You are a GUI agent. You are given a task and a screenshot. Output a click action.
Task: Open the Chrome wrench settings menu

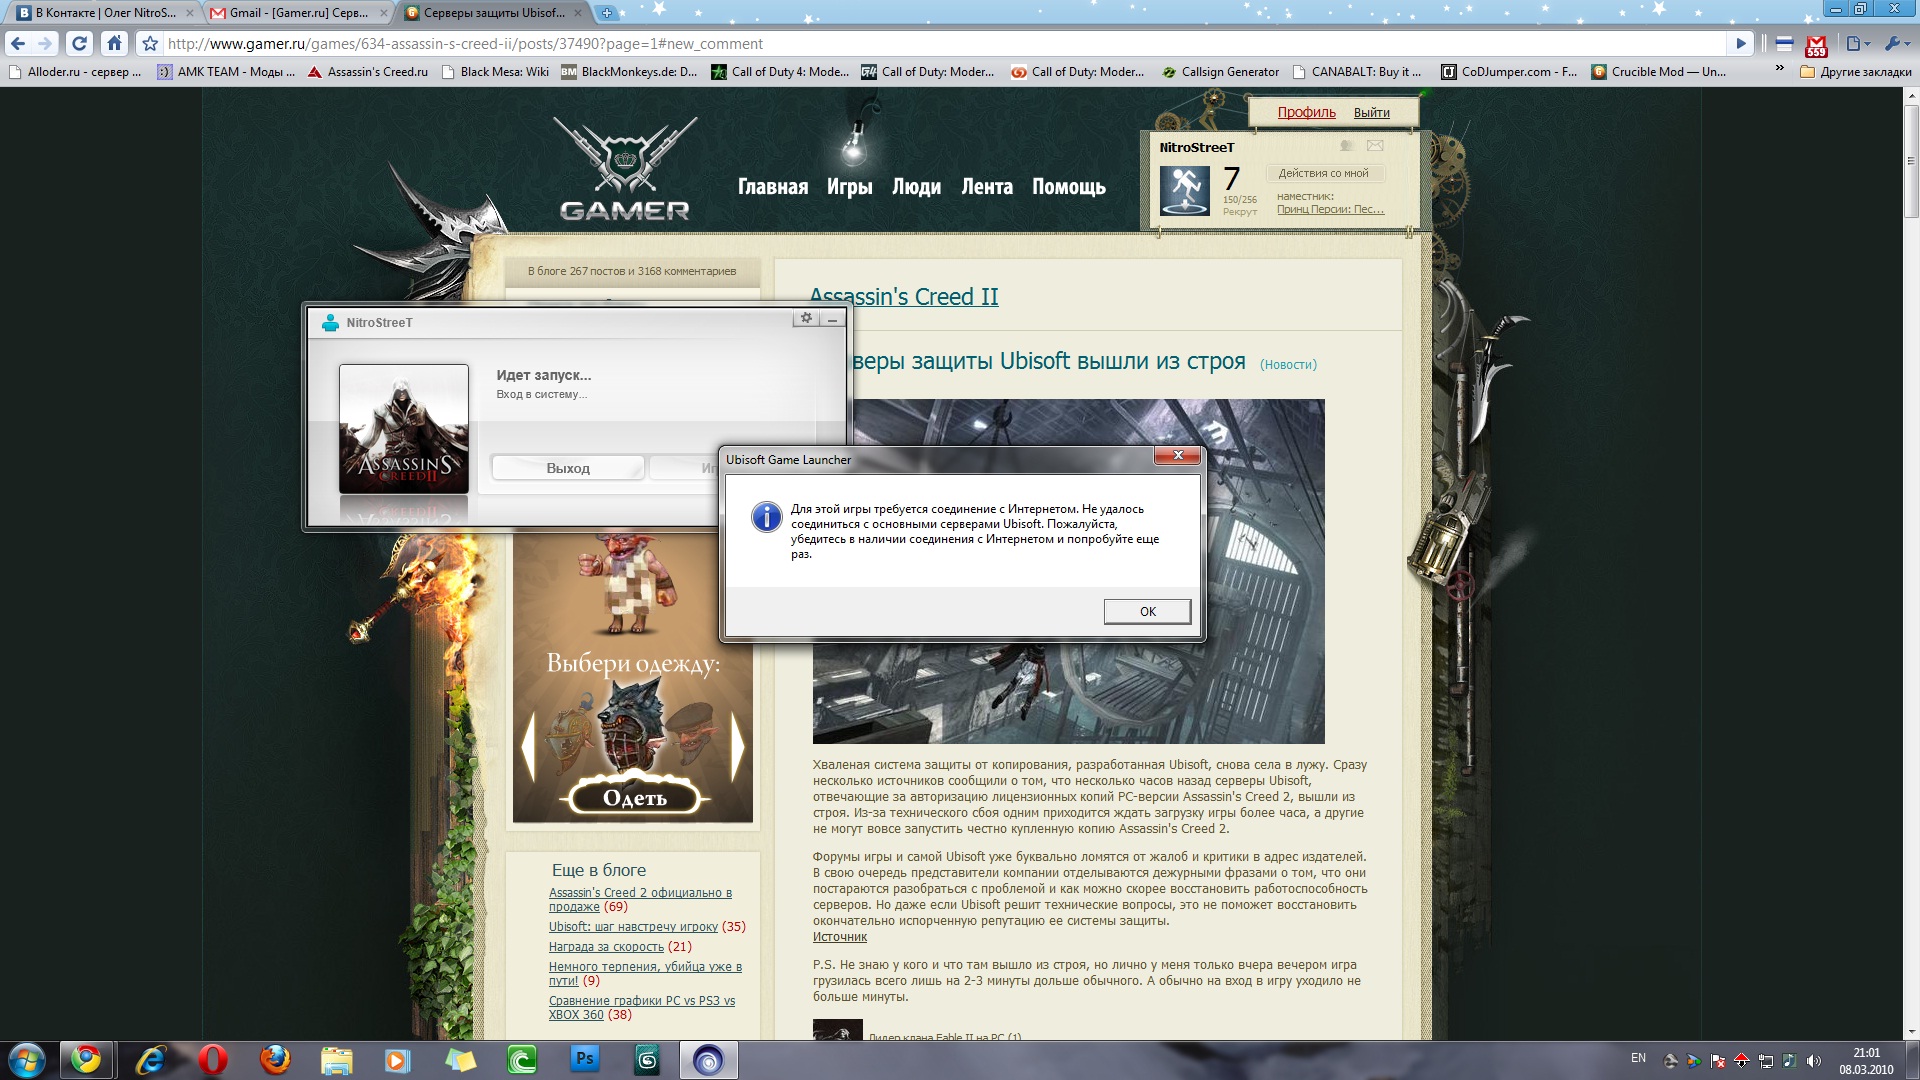click(x=1896, y=44)
